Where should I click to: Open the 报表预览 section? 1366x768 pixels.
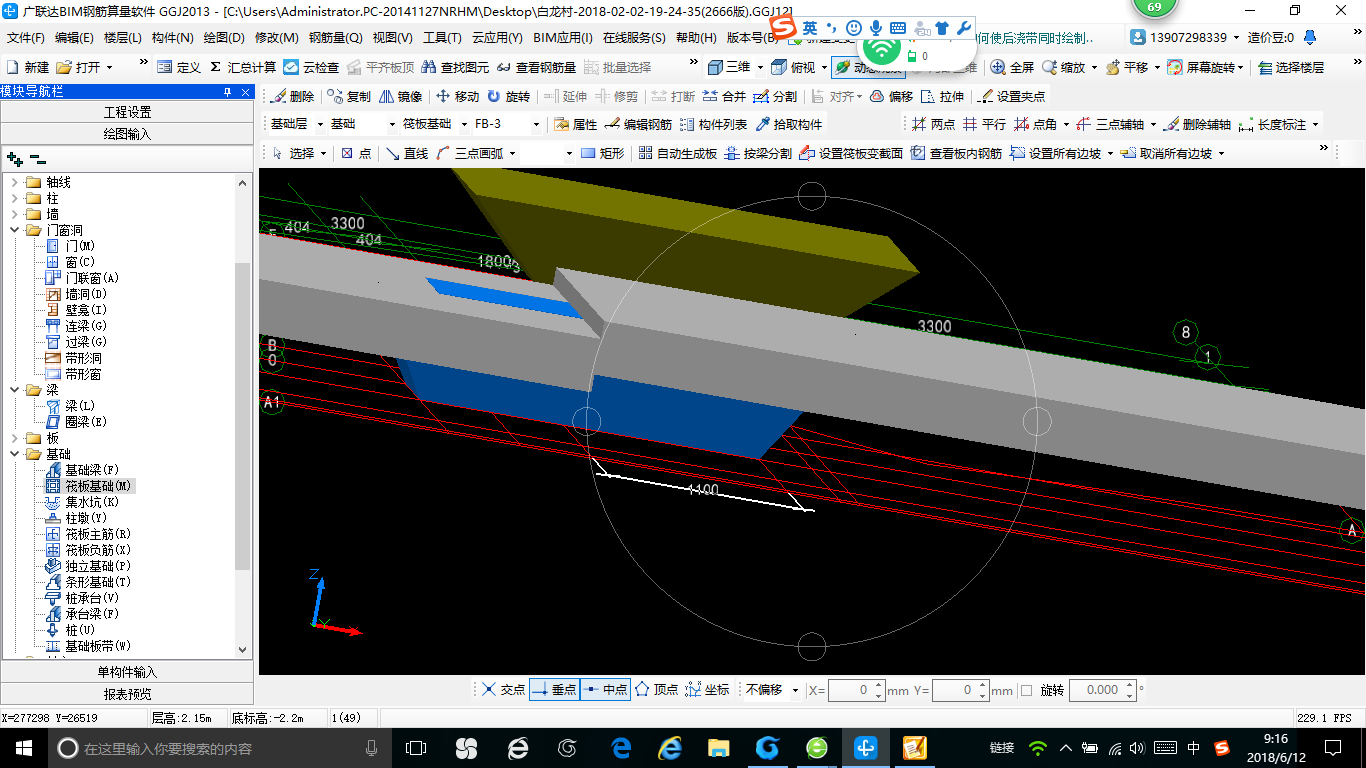pyautogui.click(x=127, y=693)
